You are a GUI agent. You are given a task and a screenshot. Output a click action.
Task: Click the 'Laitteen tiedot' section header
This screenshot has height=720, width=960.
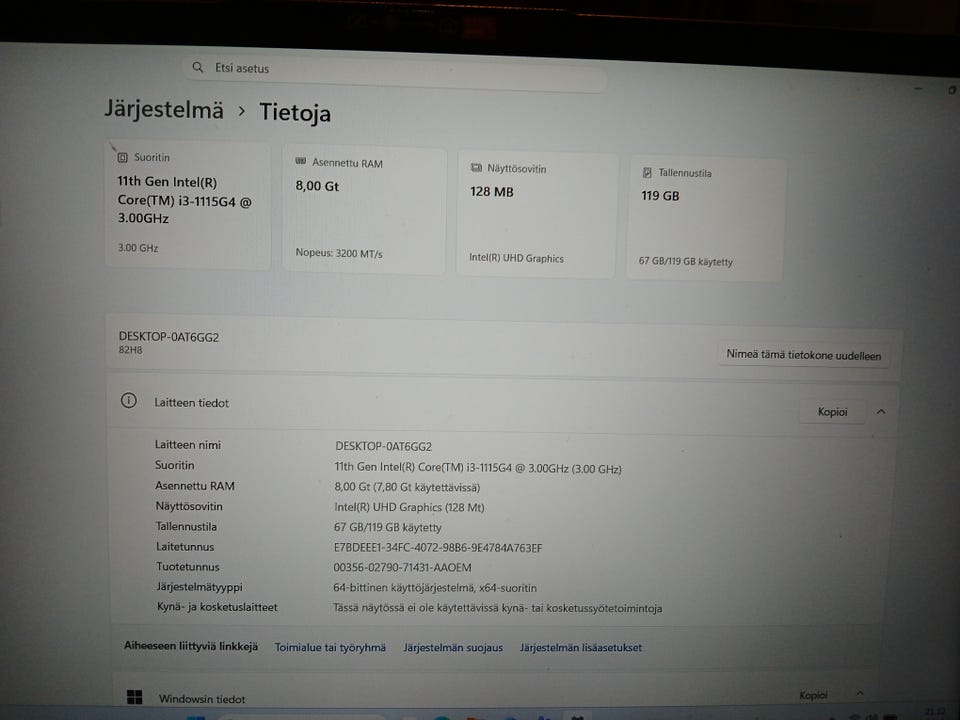pos(503,405)
